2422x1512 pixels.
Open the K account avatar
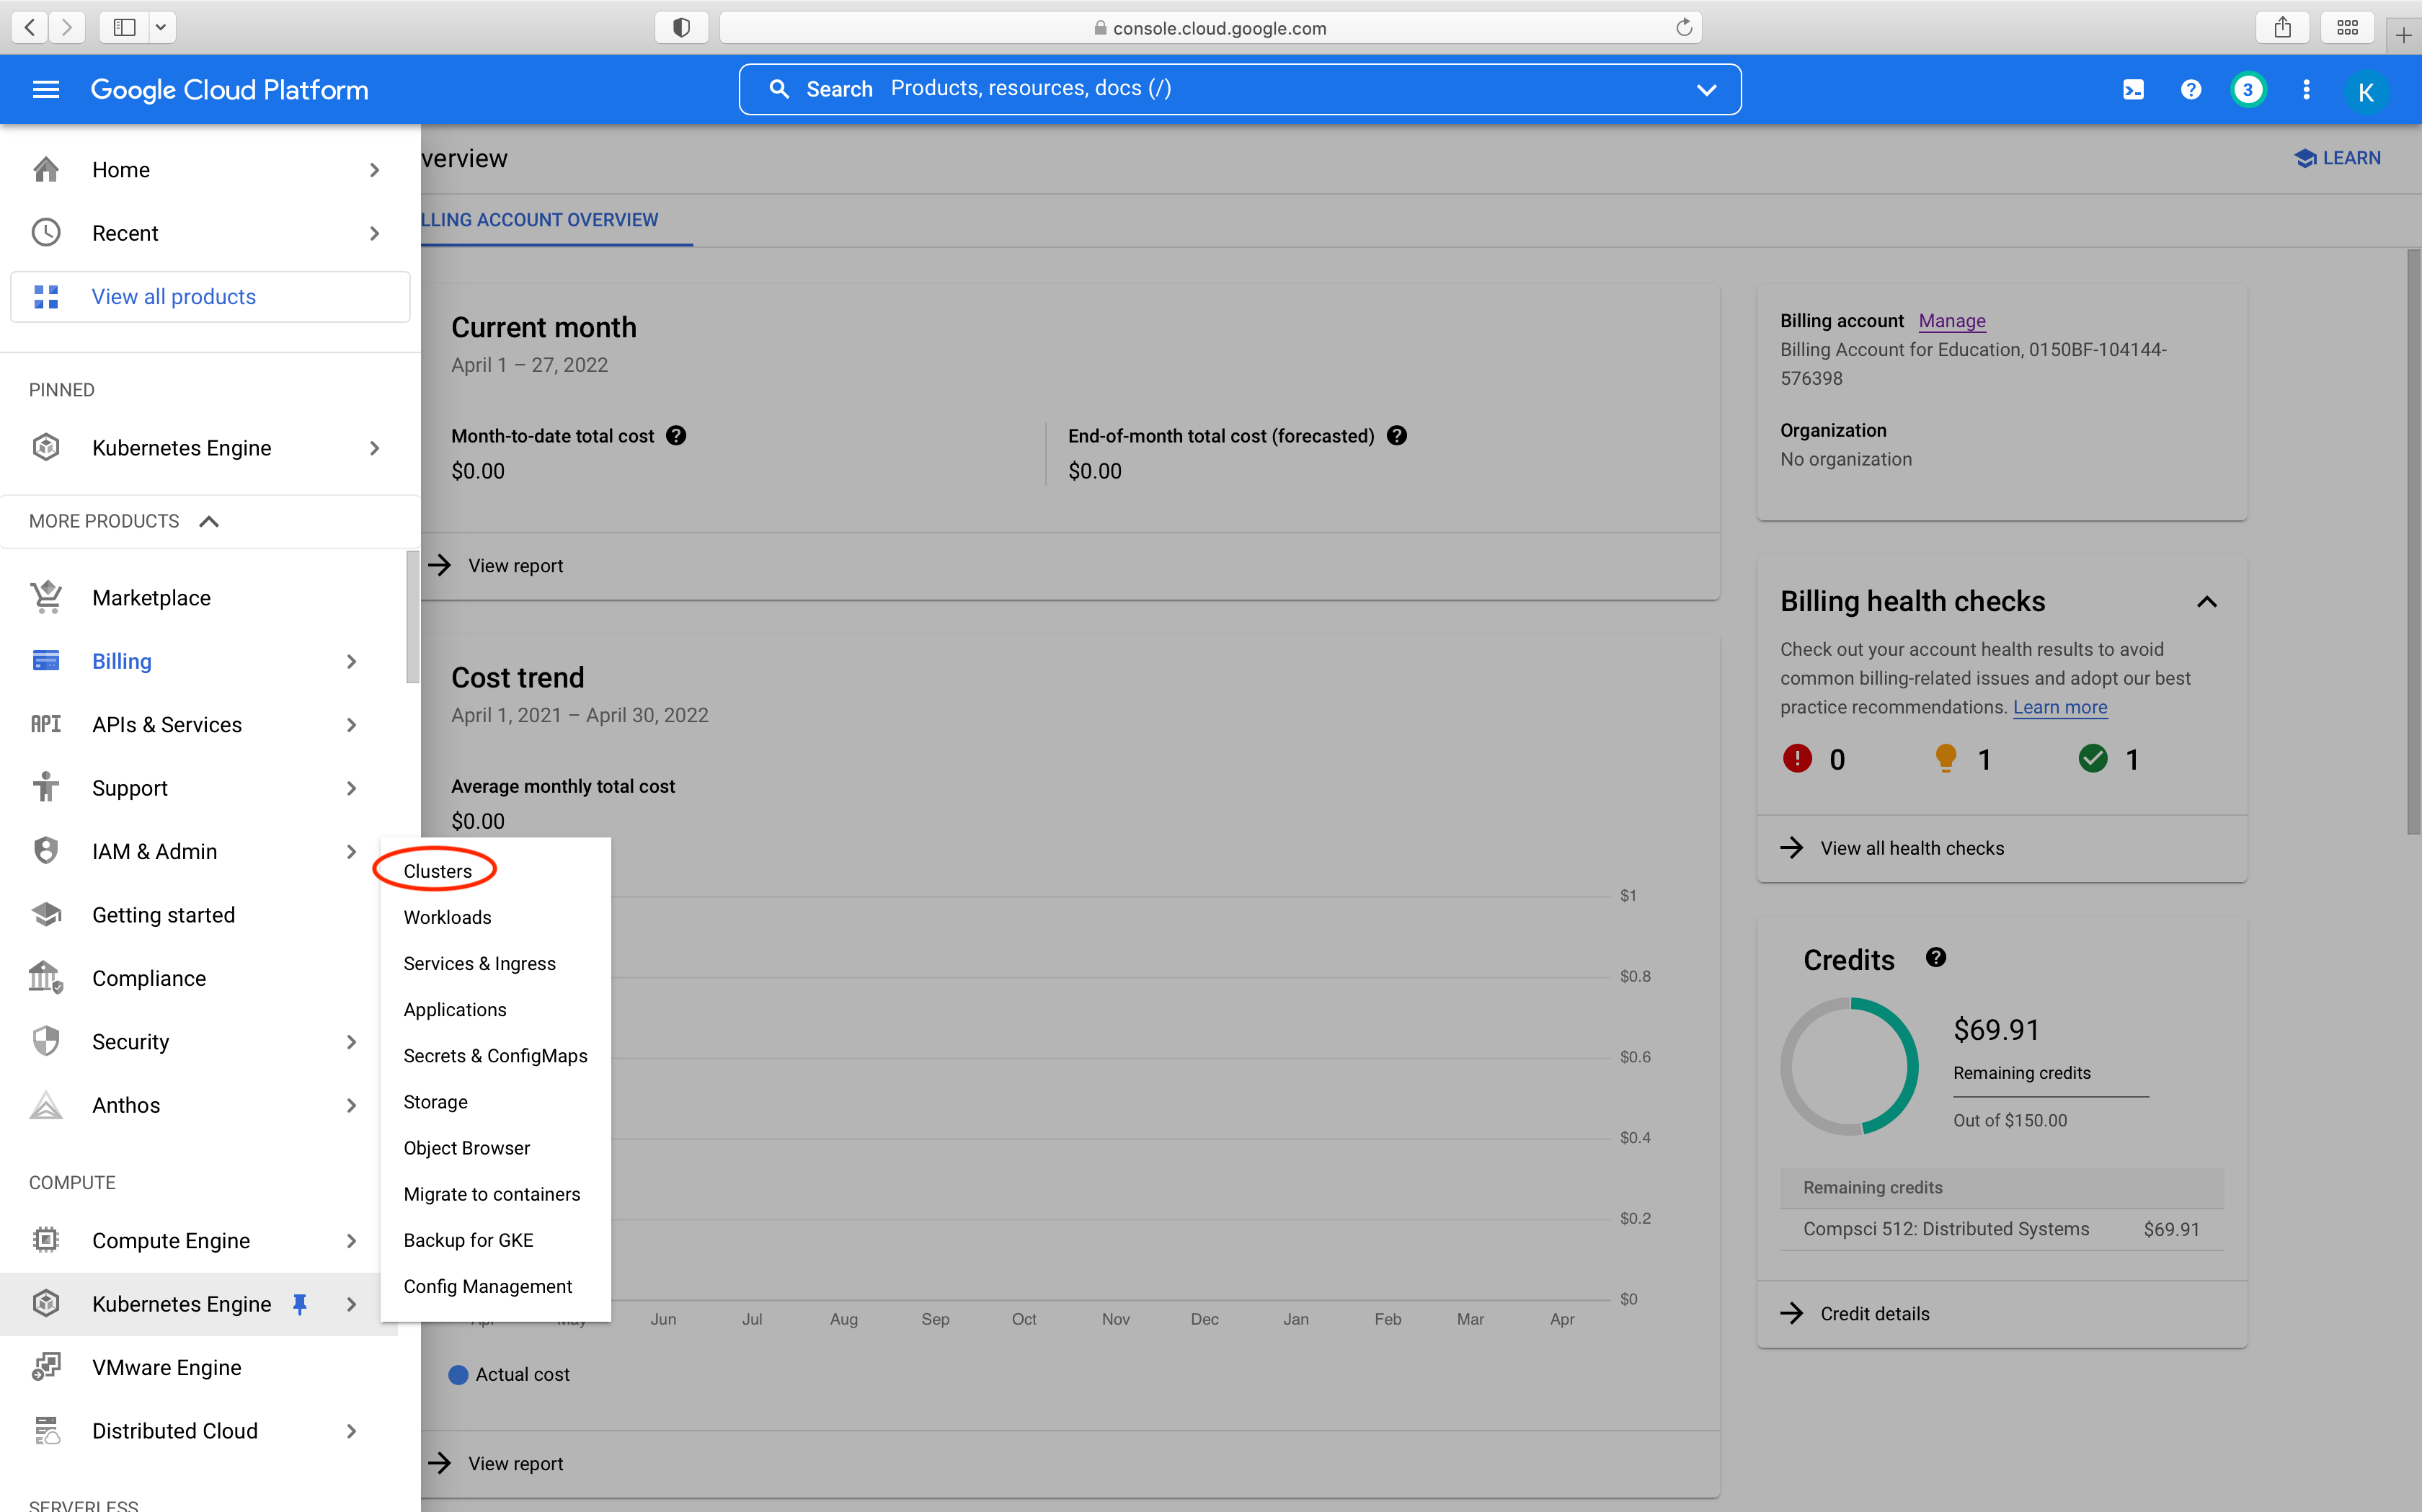coord(2365,92)
